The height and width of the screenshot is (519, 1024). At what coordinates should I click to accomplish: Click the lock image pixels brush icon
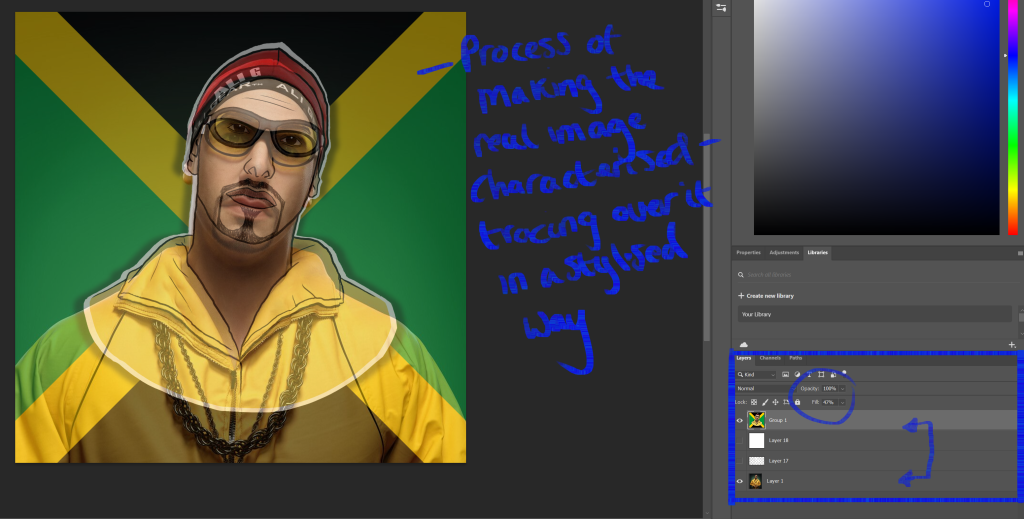tap(765, 402)
